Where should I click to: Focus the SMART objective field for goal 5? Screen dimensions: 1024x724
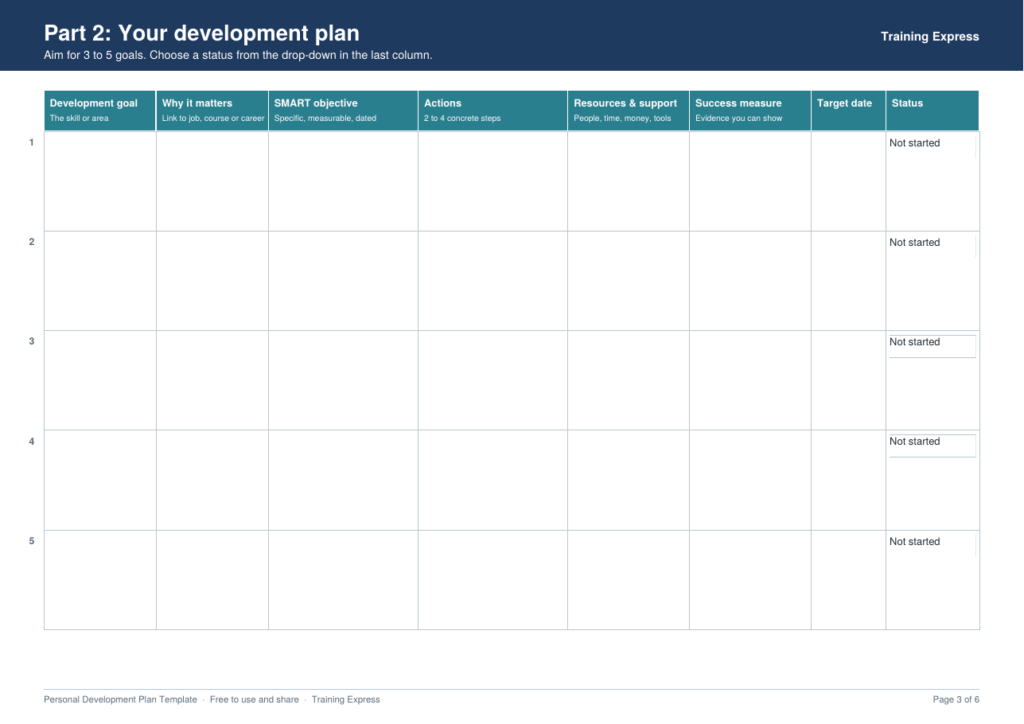[x=343, y=580]
